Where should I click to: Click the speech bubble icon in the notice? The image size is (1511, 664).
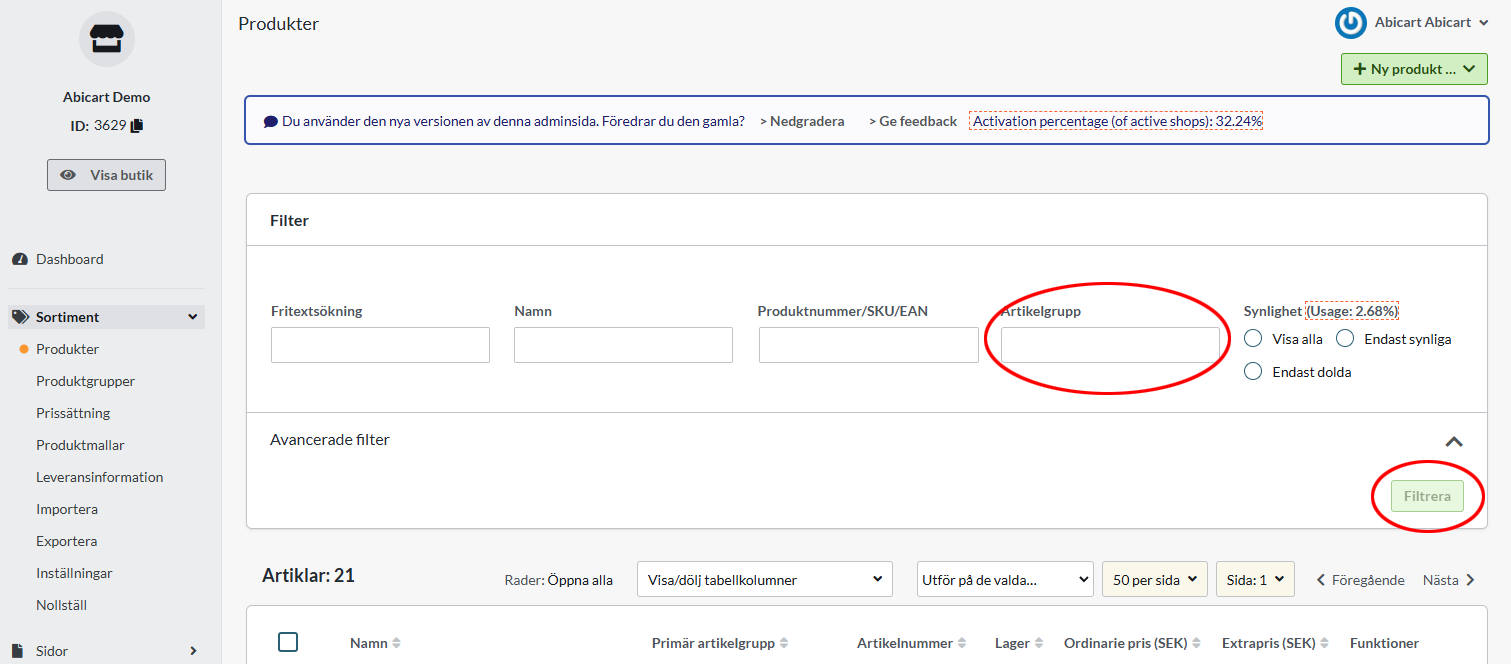click(270, 122)
